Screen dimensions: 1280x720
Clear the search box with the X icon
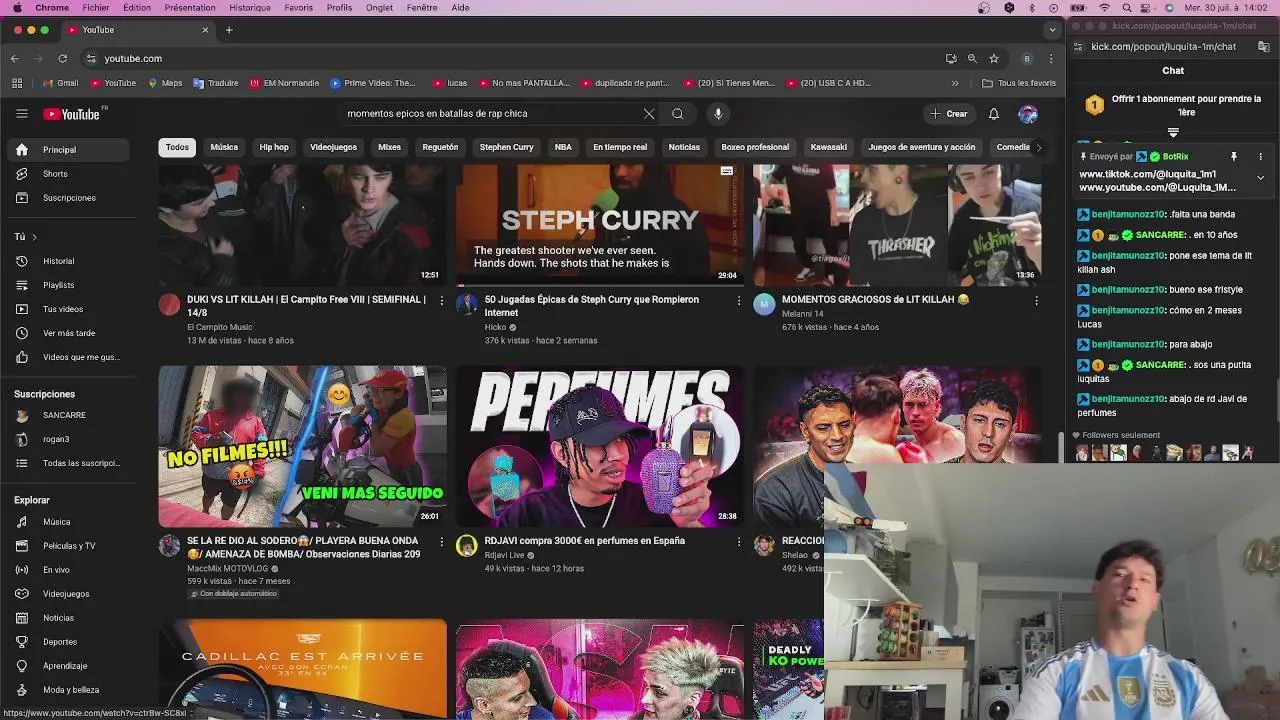tap(649, 114)
